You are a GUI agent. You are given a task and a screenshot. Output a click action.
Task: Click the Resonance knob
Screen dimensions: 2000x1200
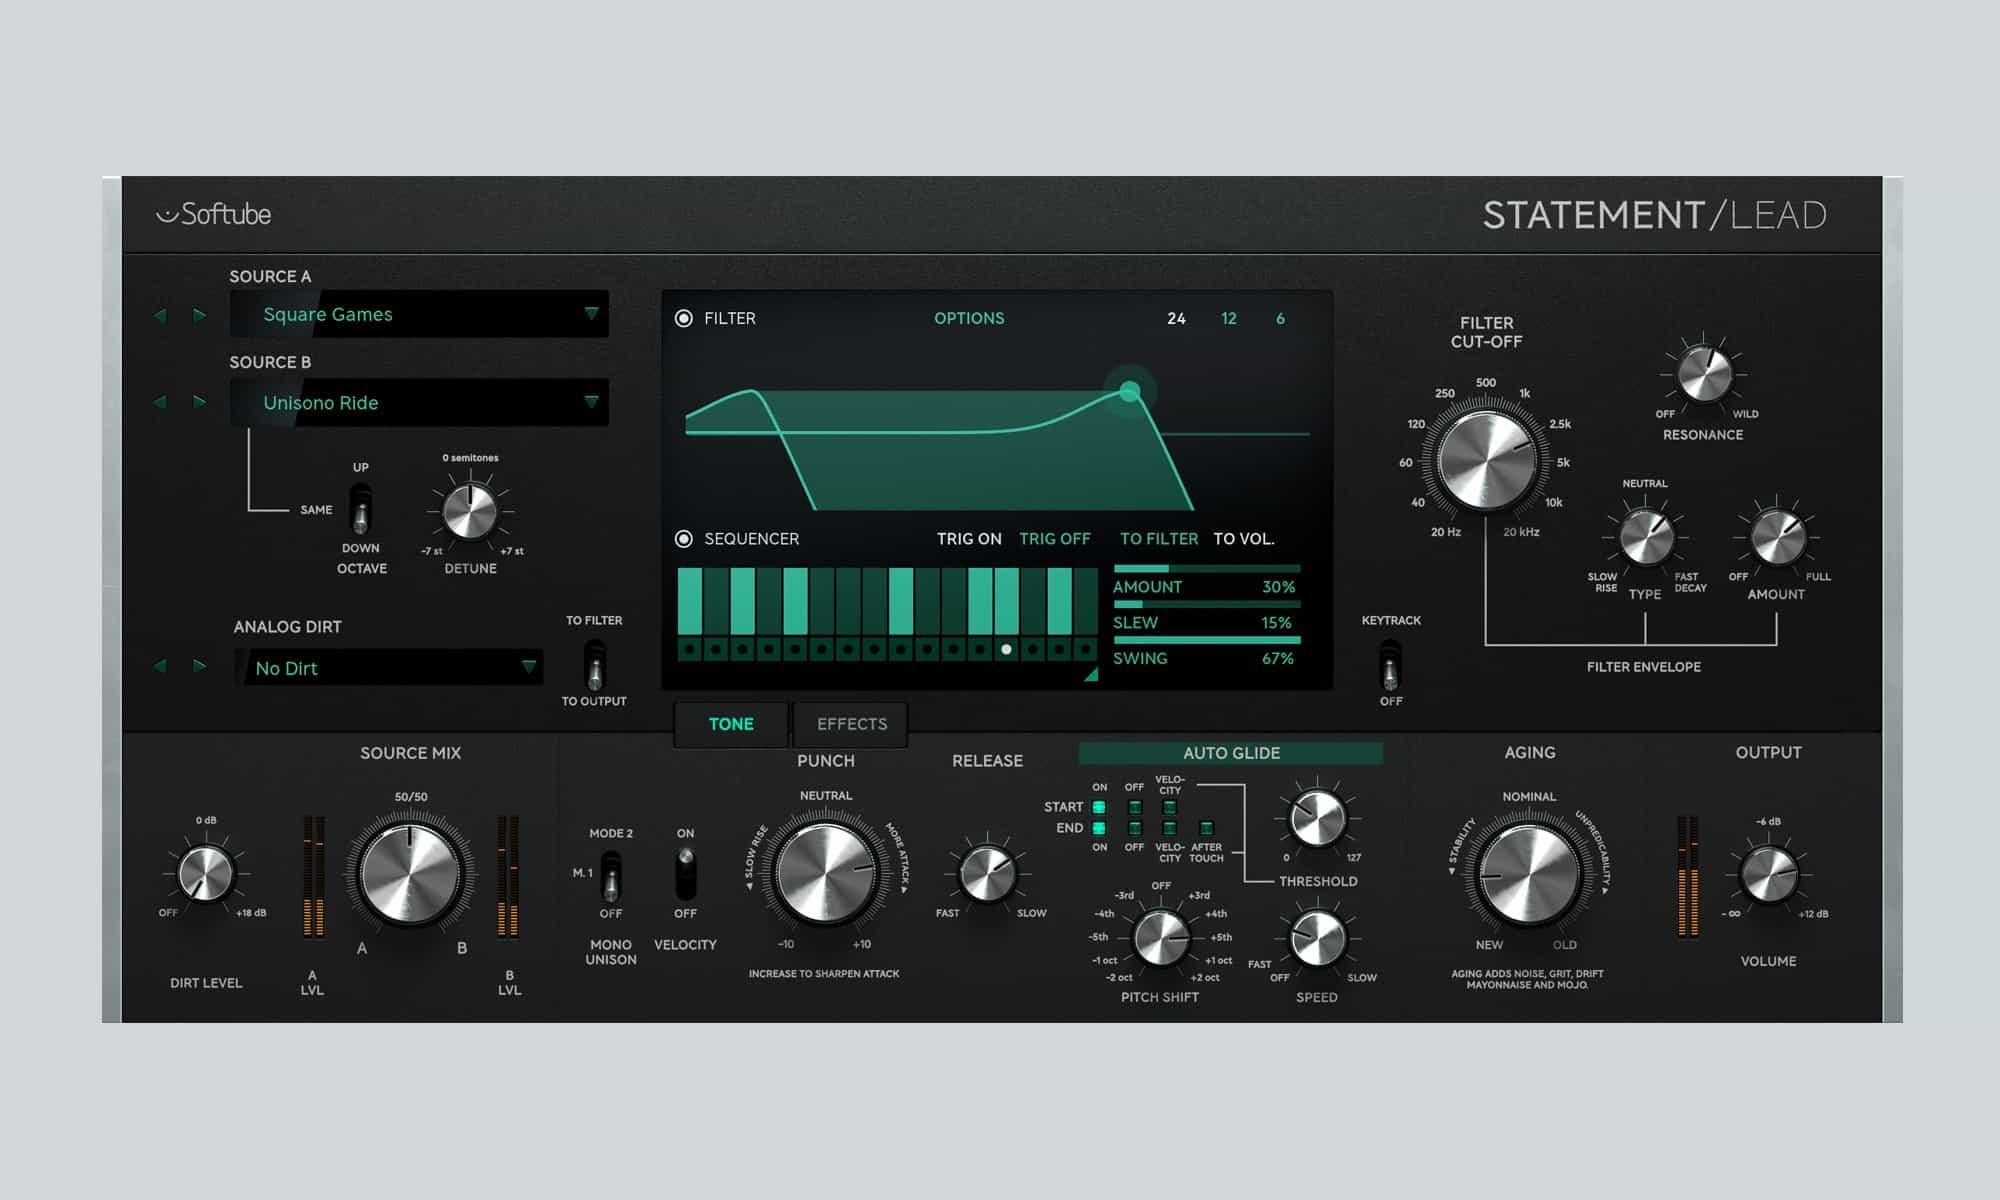[x=1704, y=374]
